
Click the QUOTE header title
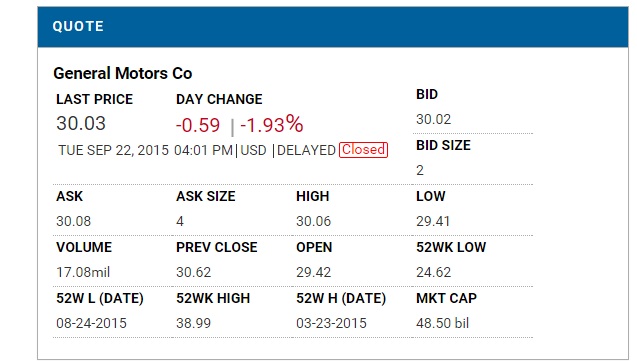coord(78,26)
